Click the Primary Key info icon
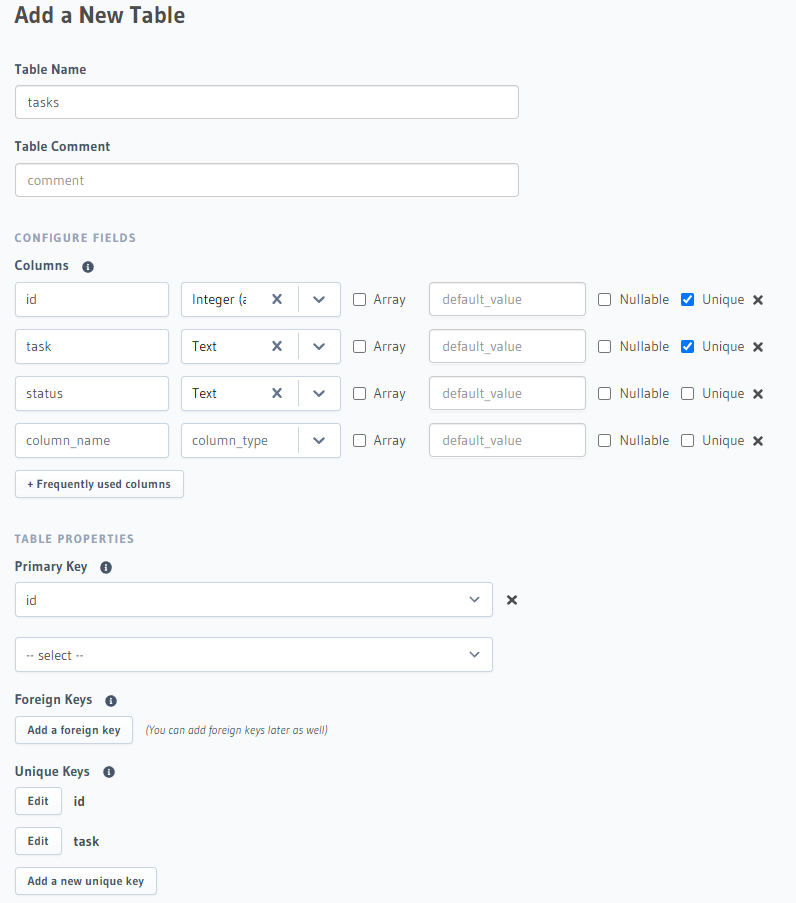The height and width of the screenshot is (903, 796). (106, 567)
